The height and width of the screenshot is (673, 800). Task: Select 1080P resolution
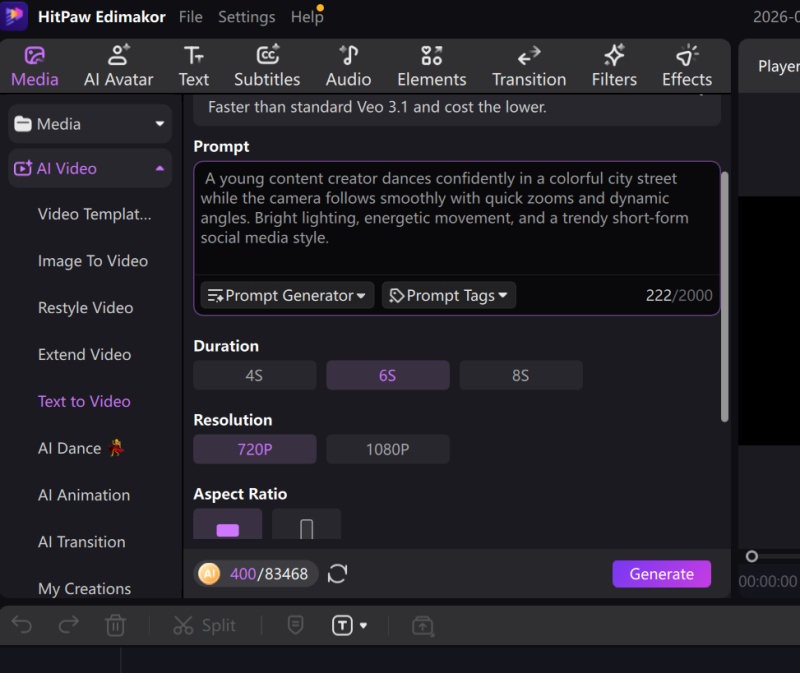pos(388,449)
